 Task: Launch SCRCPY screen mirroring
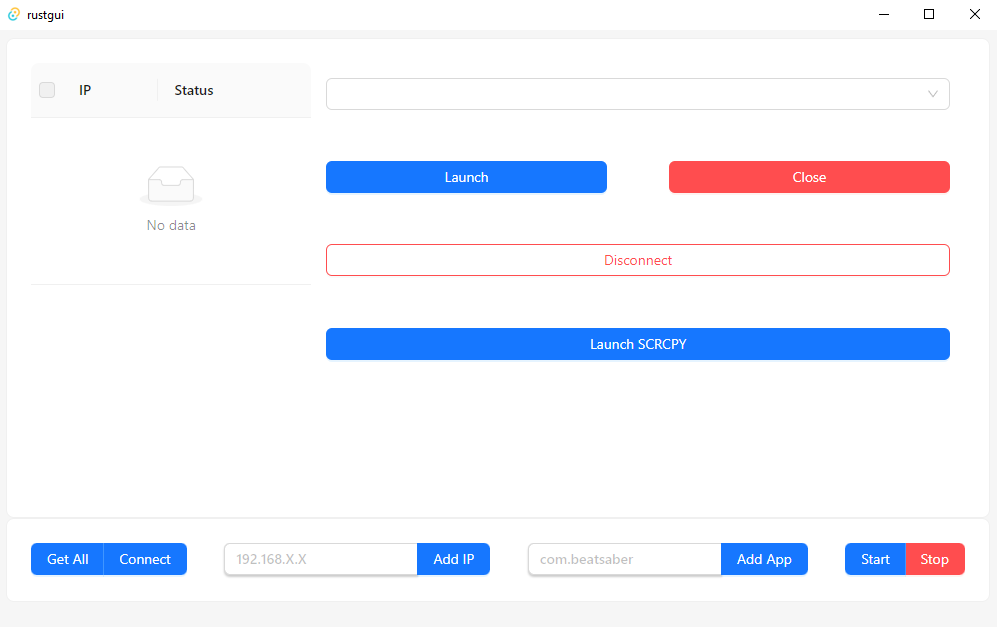[637, 344]
